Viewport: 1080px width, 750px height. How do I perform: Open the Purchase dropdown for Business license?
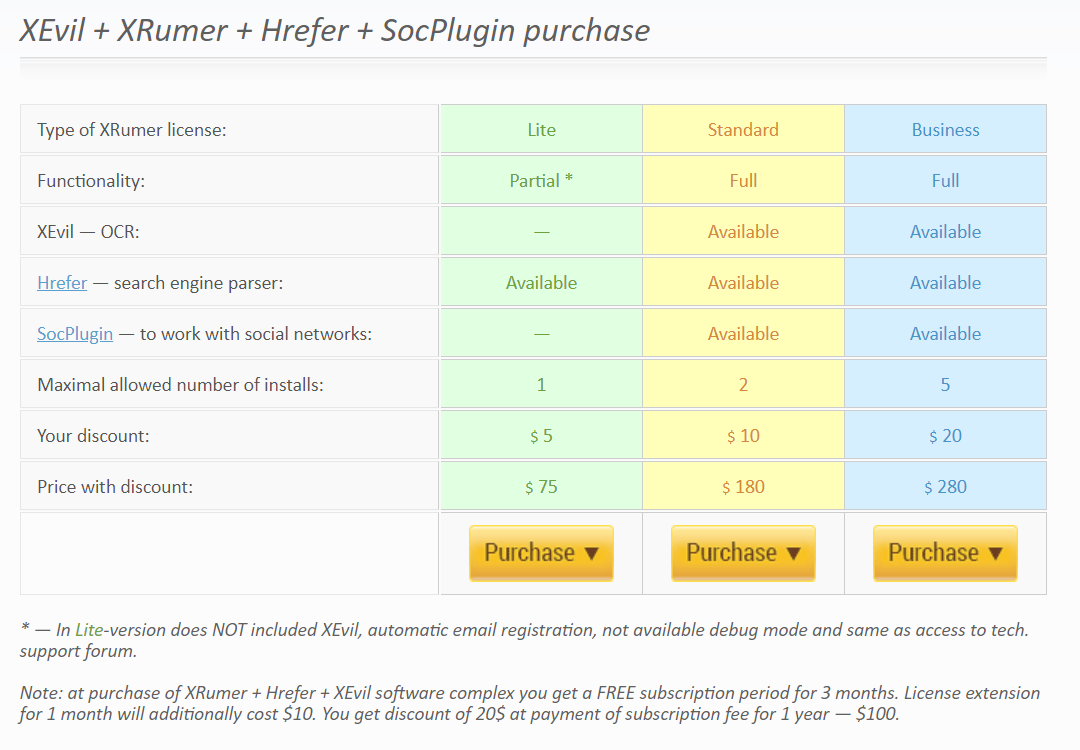click(945, 553)
